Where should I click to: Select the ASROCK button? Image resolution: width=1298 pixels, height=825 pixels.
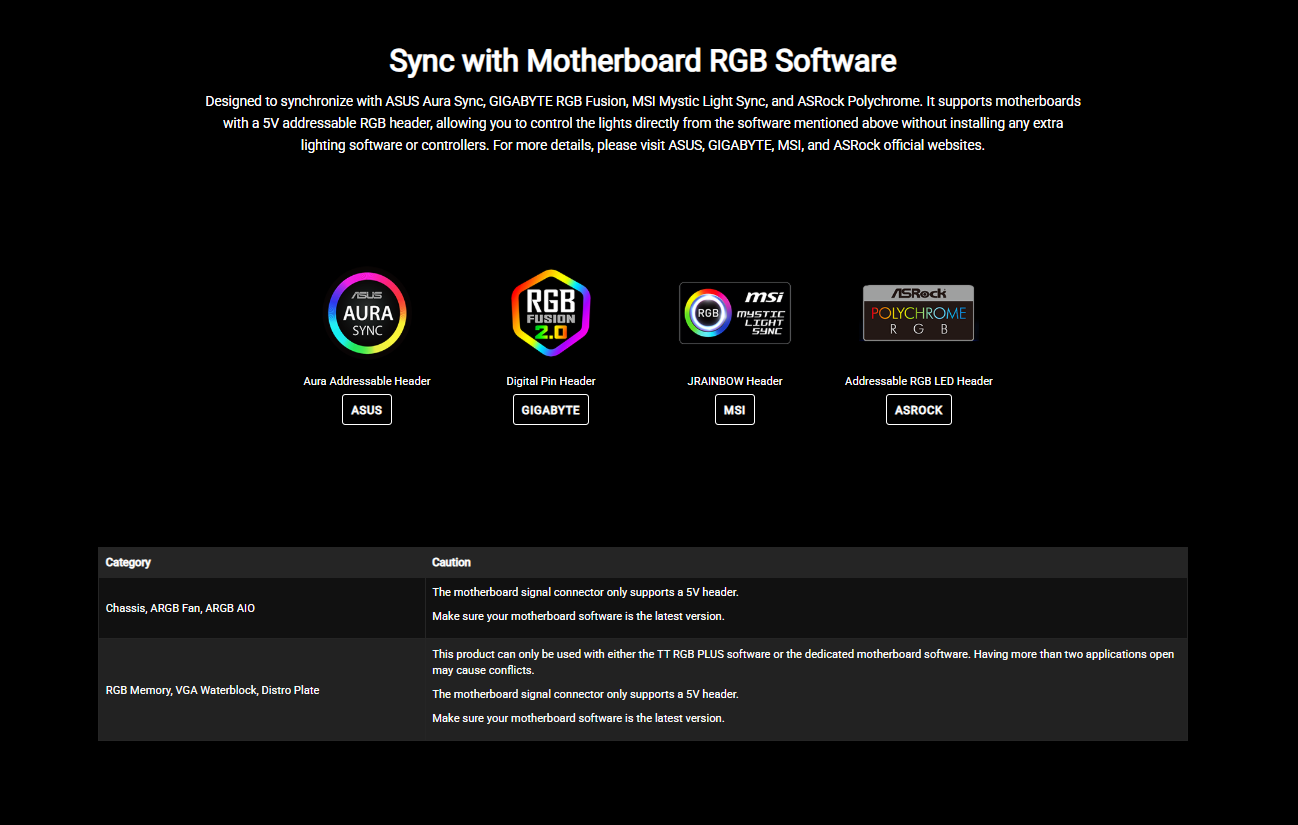918,410
